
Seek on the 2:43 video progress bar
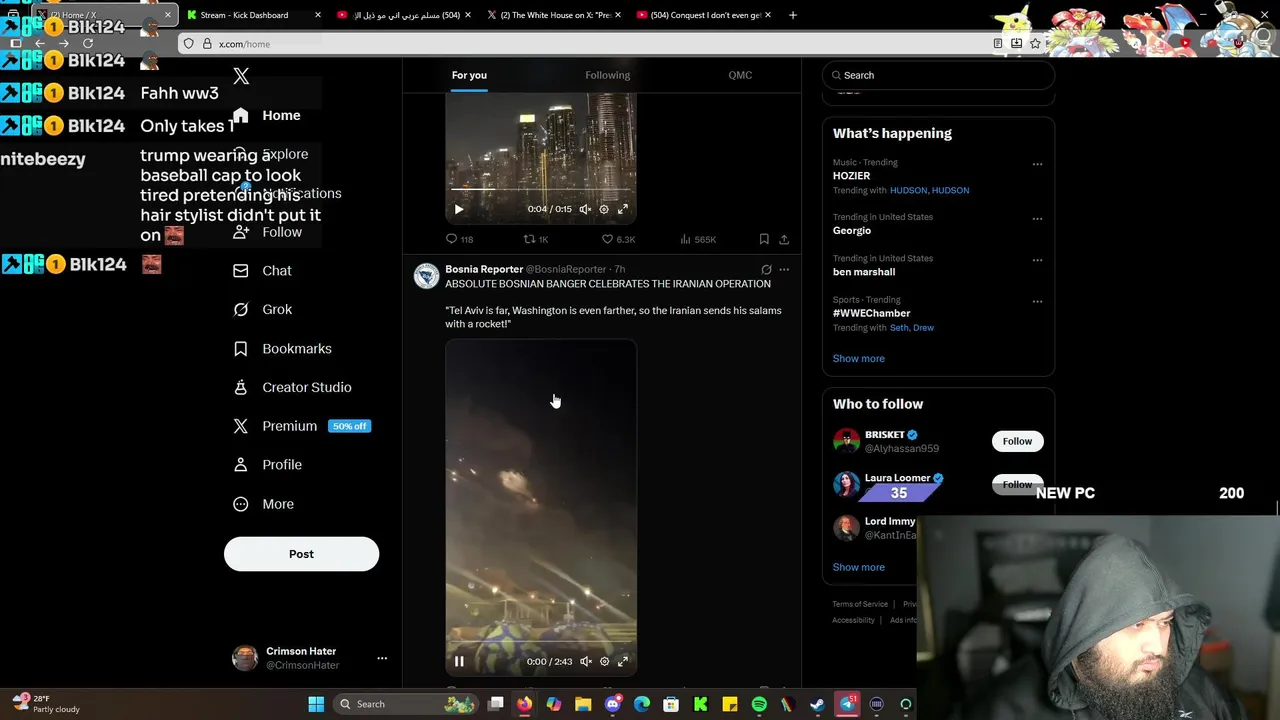click(x=540, y=640)
